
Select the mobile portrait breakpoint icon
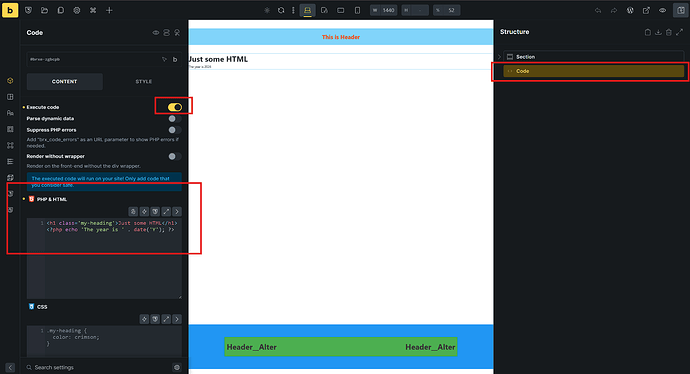pos(357,10)
